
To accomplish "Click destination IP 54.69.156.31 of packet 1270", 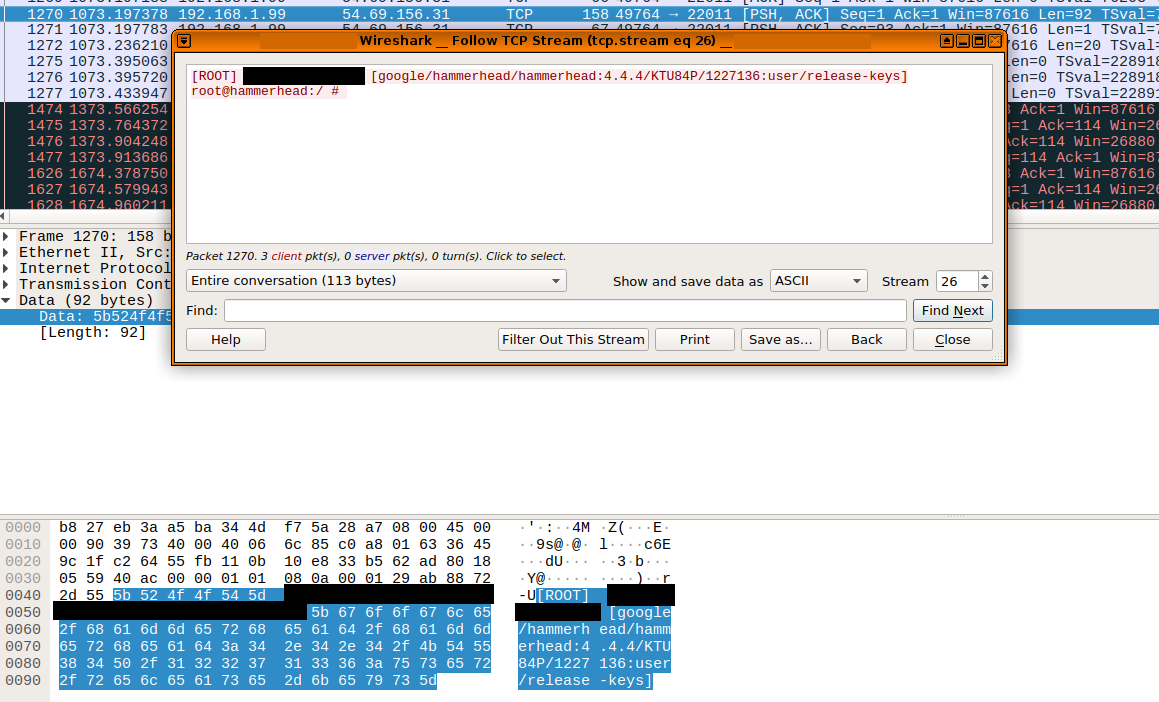I will 395,14.
